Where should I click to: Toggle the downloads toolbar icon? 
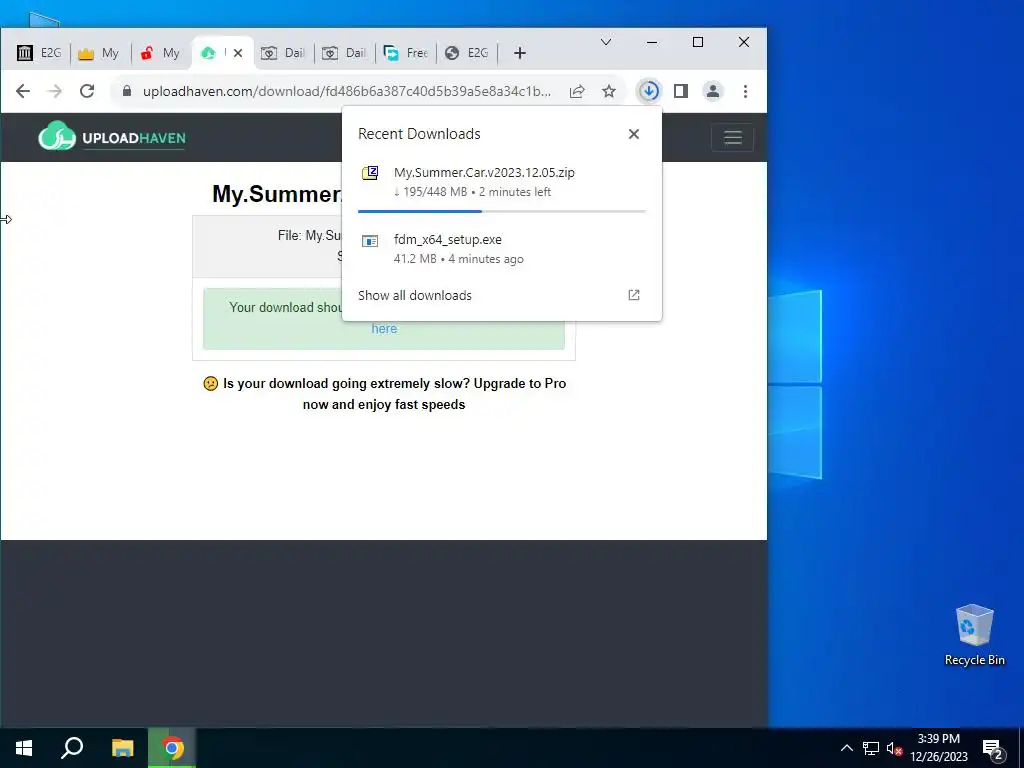tap(648, 91)
